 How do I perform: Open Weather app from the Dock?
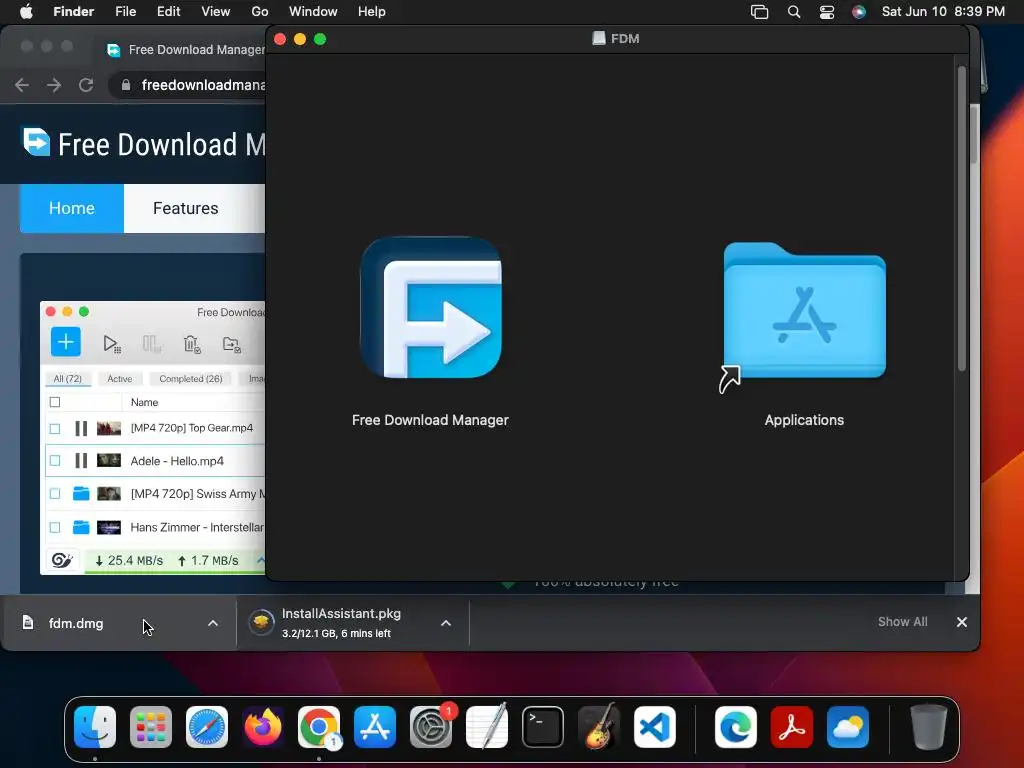848,727
